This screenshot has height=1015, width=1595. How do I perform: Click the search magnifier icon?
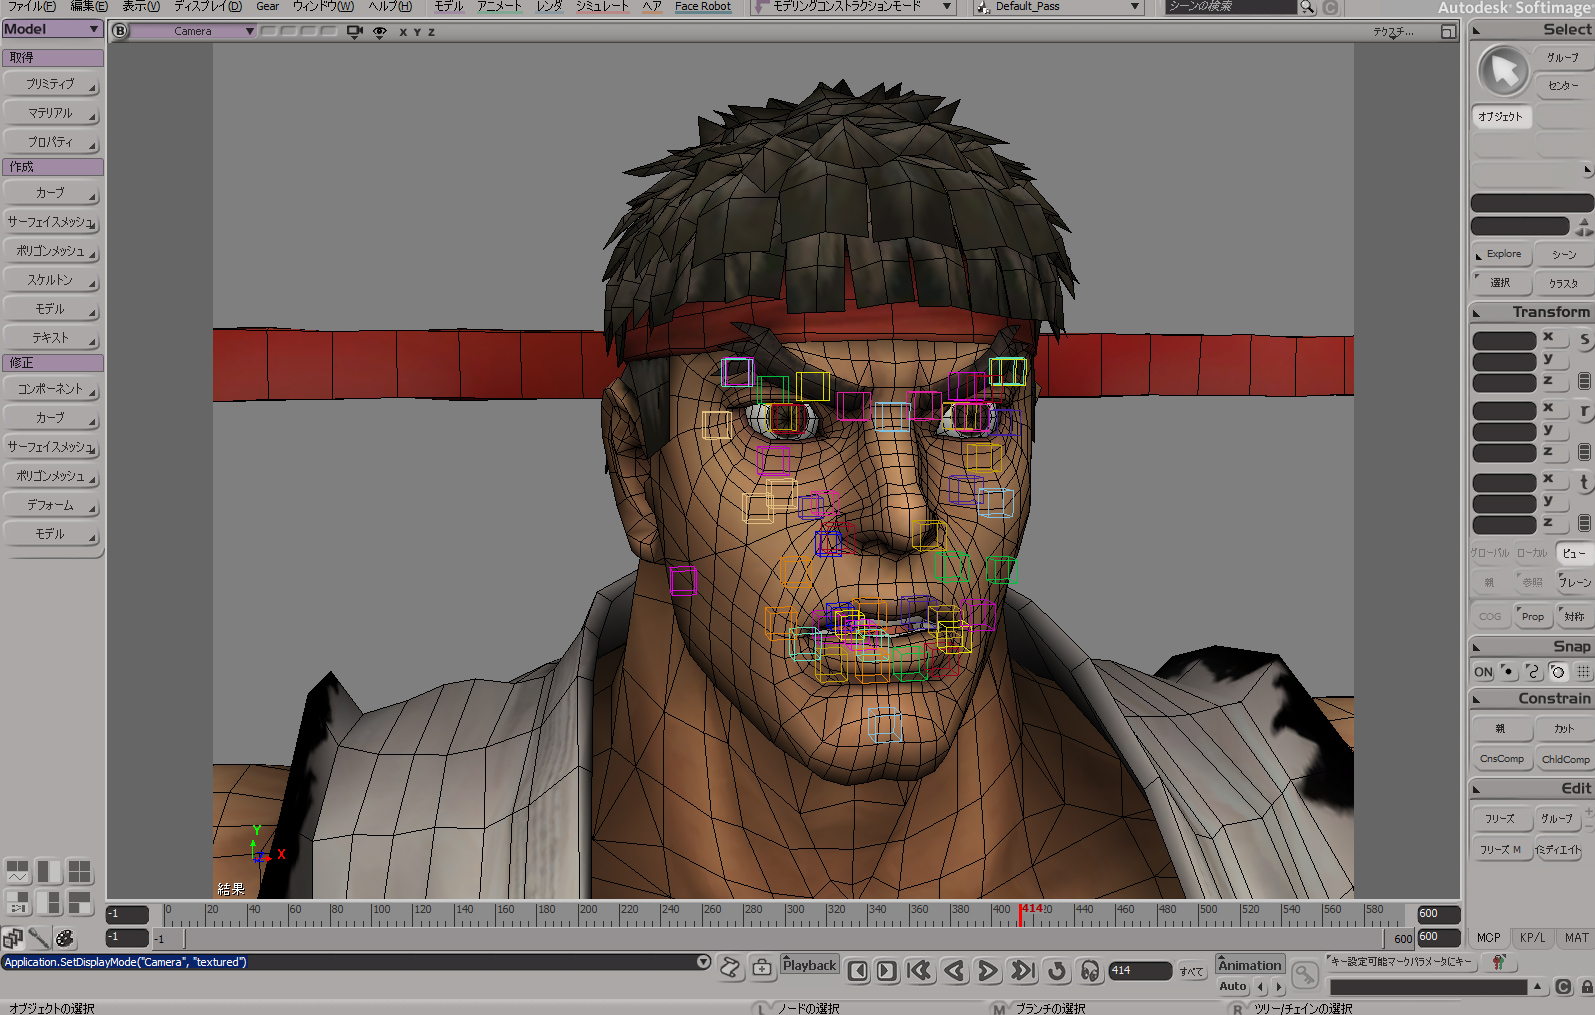click(x=1307, y=7)
